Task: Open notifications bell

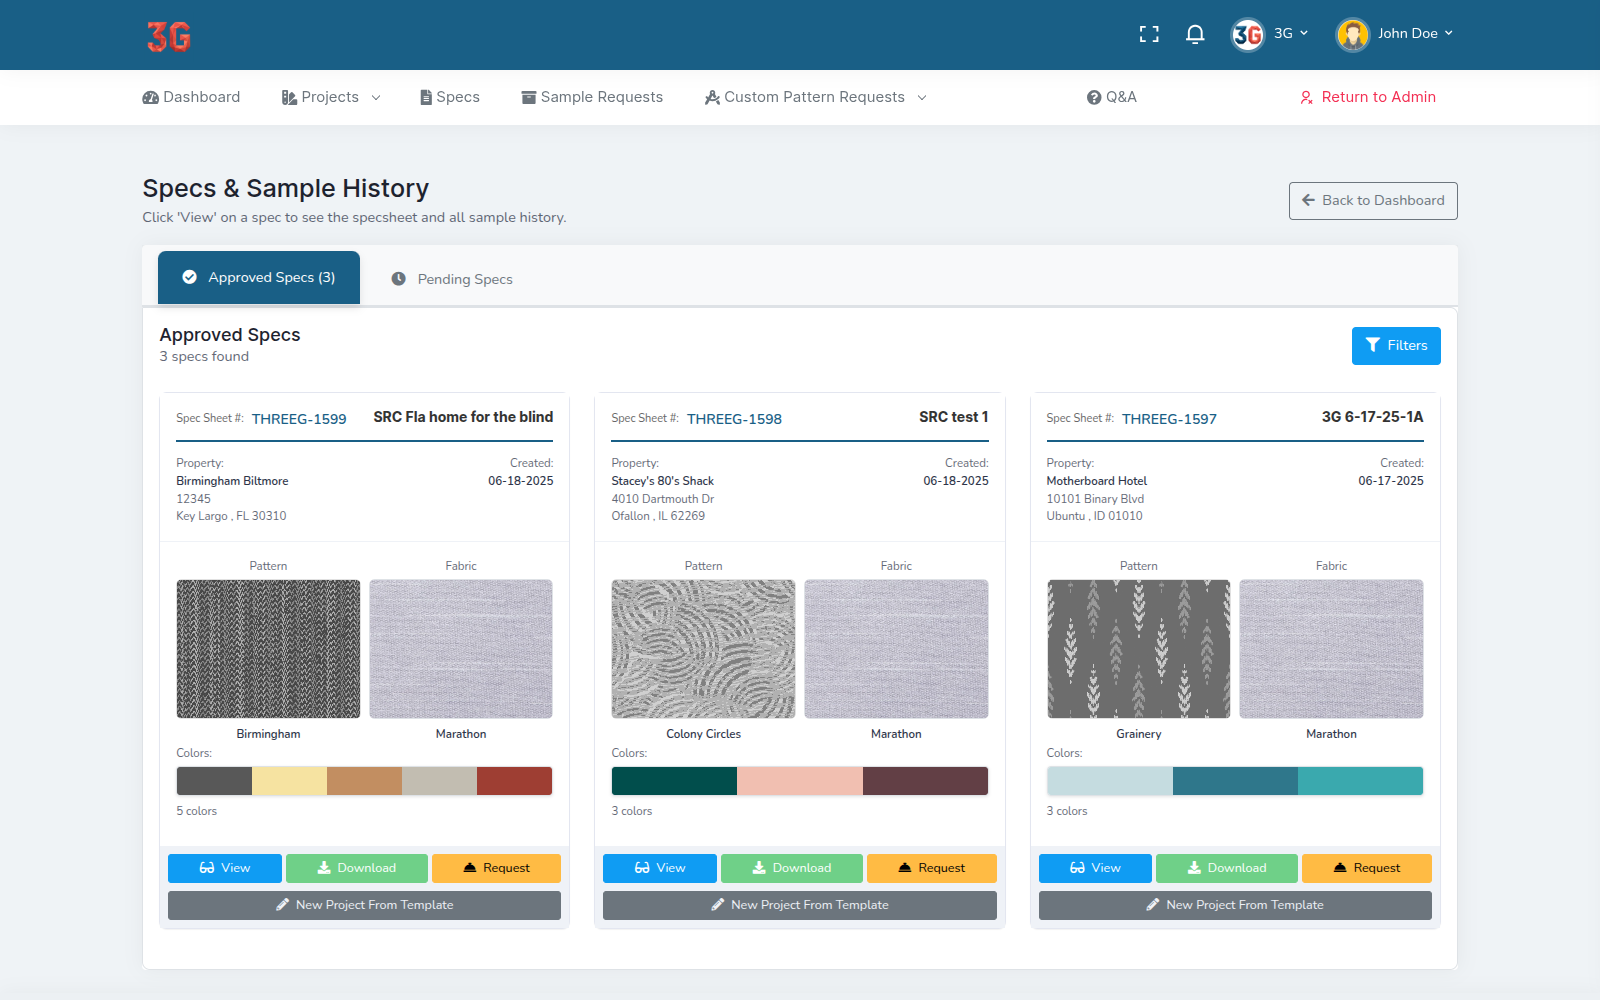Action: coord(1195,34)
